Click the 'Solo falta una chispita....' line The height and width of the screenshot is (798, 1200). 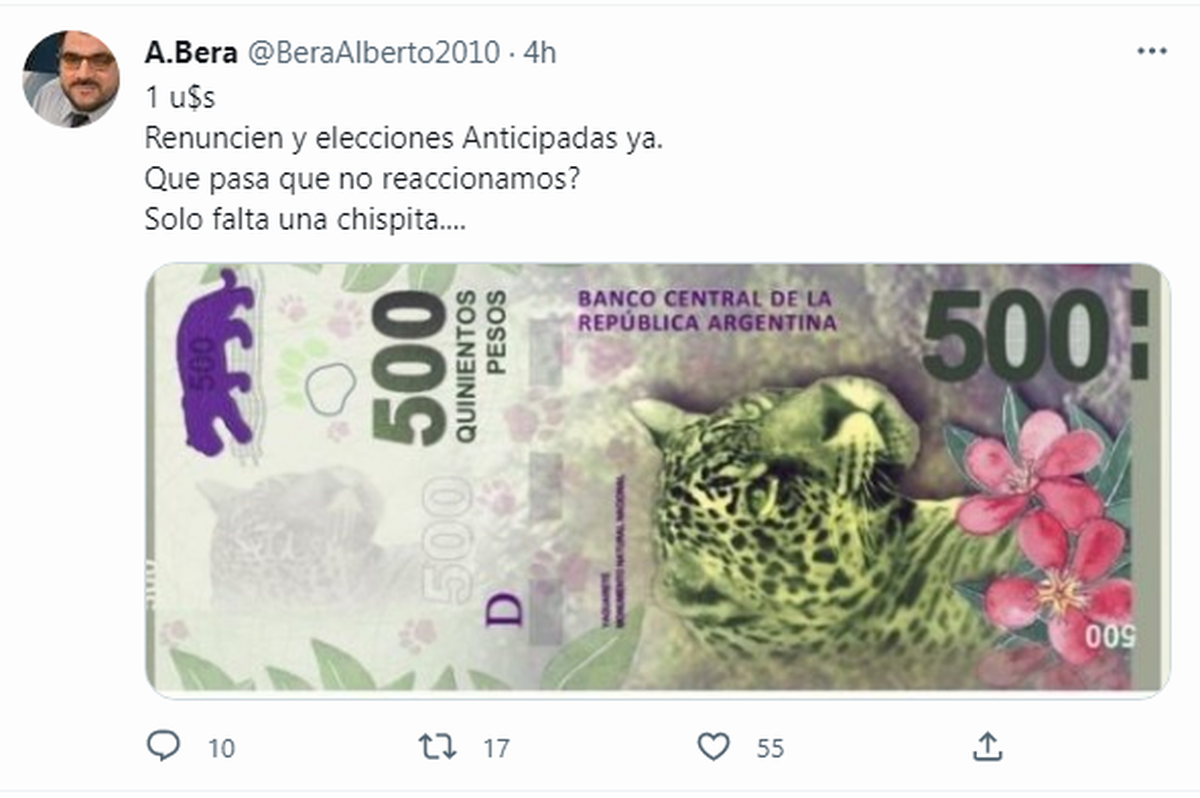coord(305,221)
